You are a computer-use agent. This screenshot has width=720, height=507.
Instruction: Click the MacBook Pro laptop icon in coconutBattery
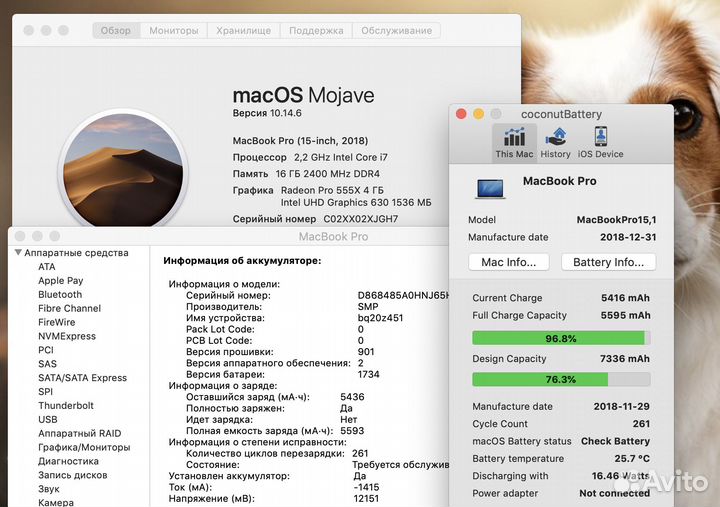[x=490, y=188]
